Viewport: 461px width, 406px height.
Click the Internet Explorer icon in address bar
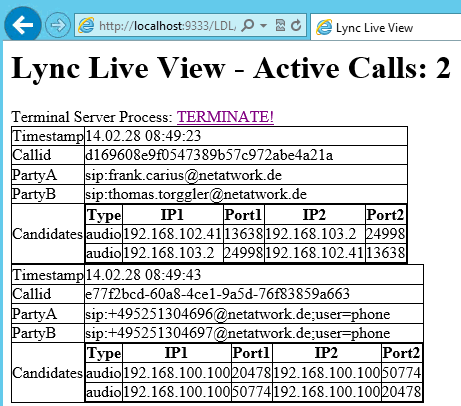[x=86, y=25]
